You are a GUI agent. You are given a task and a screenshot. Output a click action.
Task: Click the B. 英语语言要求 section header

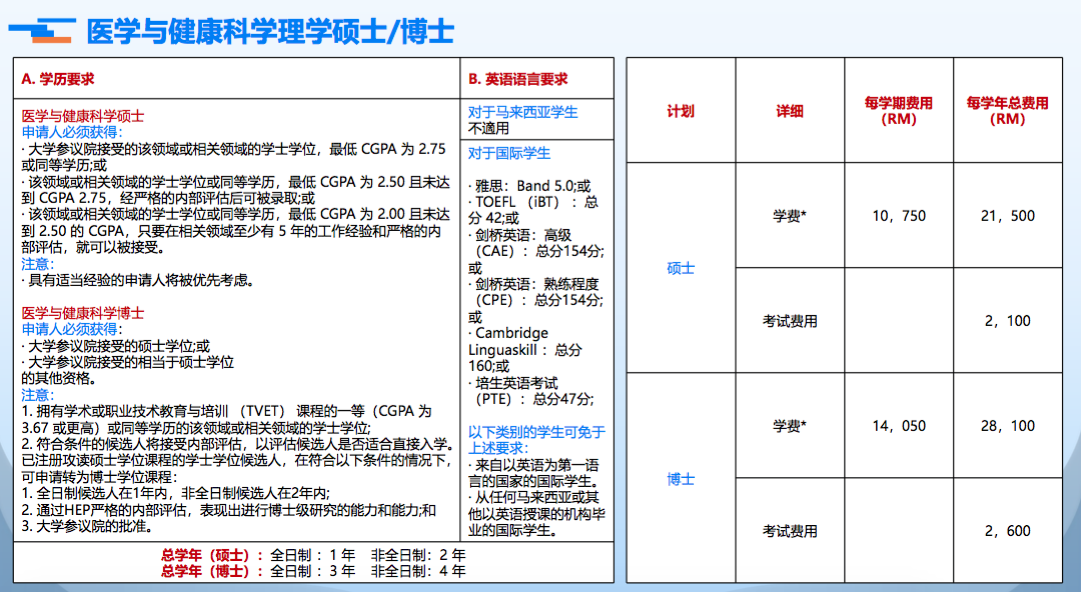[x=518, y=79]
